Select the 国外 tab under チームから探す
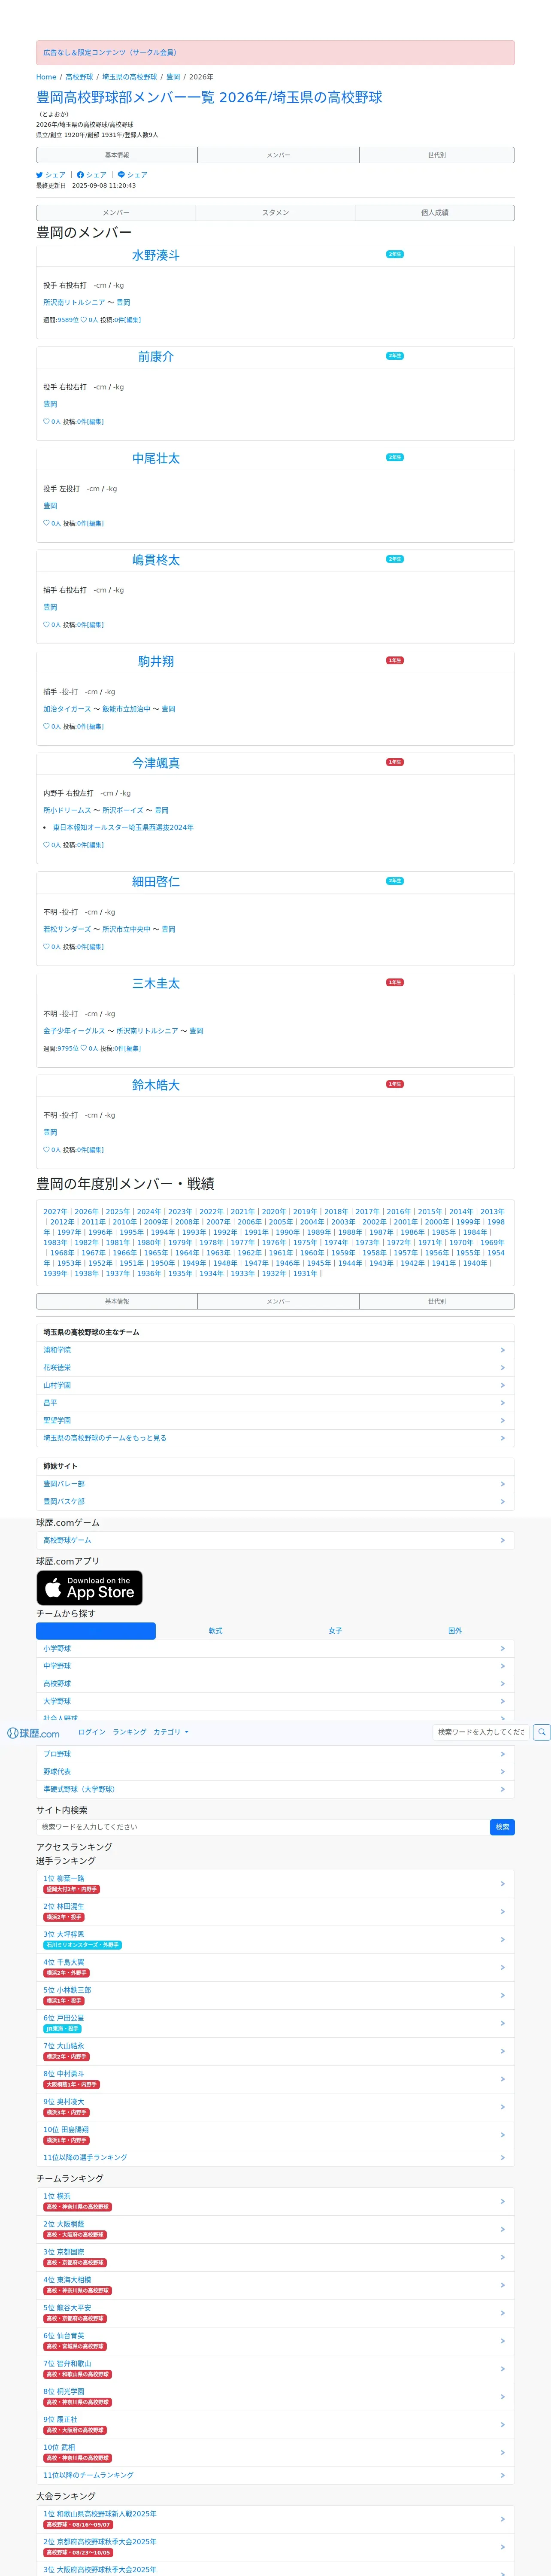This screenshot has height=2576, width=551. [x=455, y=1631]
